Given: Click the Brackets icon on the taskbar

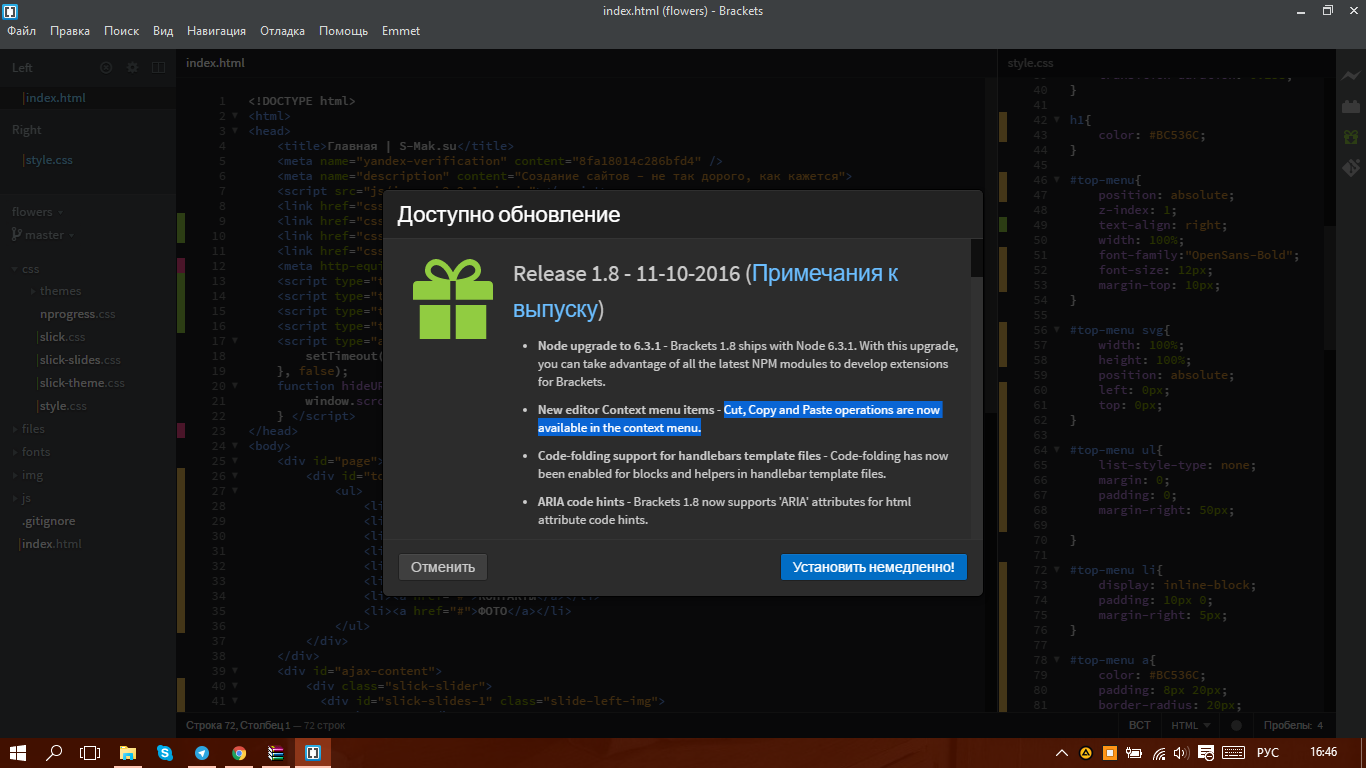Looking at the screenshot, I should click(x=313, y=753).
